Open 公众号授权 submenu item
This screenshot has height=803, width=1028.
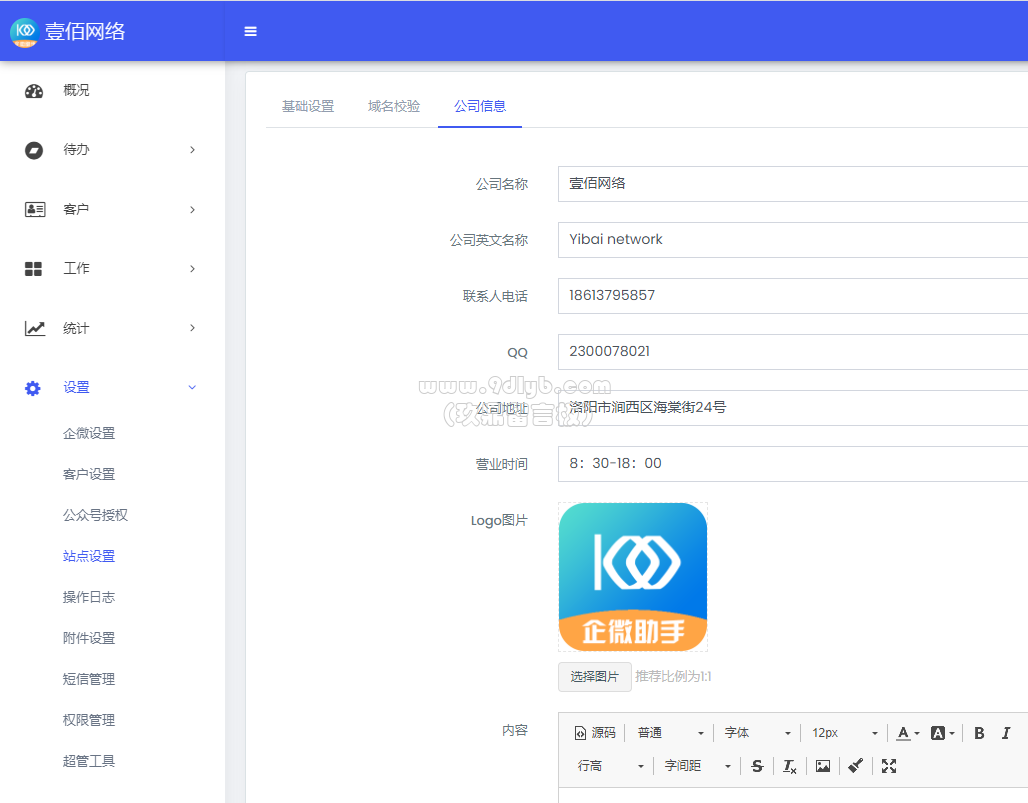pyautogui.click(x=96, y=515)
